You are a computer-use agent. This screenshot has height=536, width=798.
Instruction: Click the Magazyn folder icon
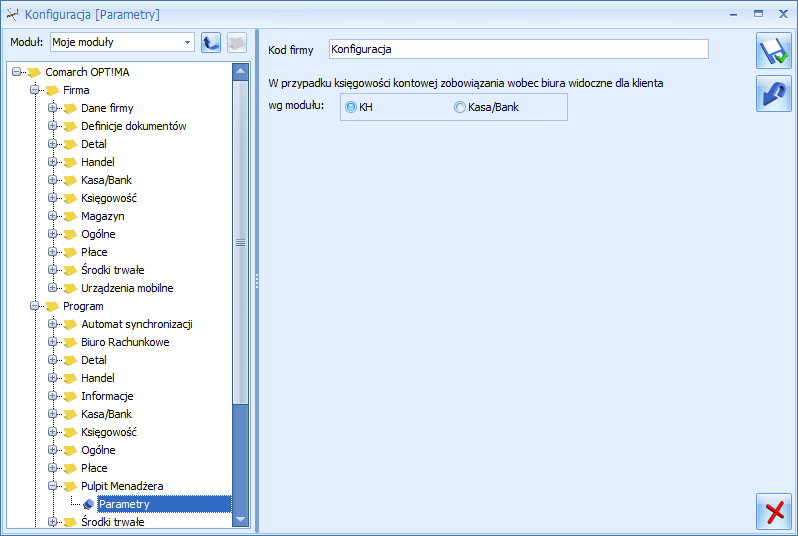pyautogui.click(x=70, y=216)
